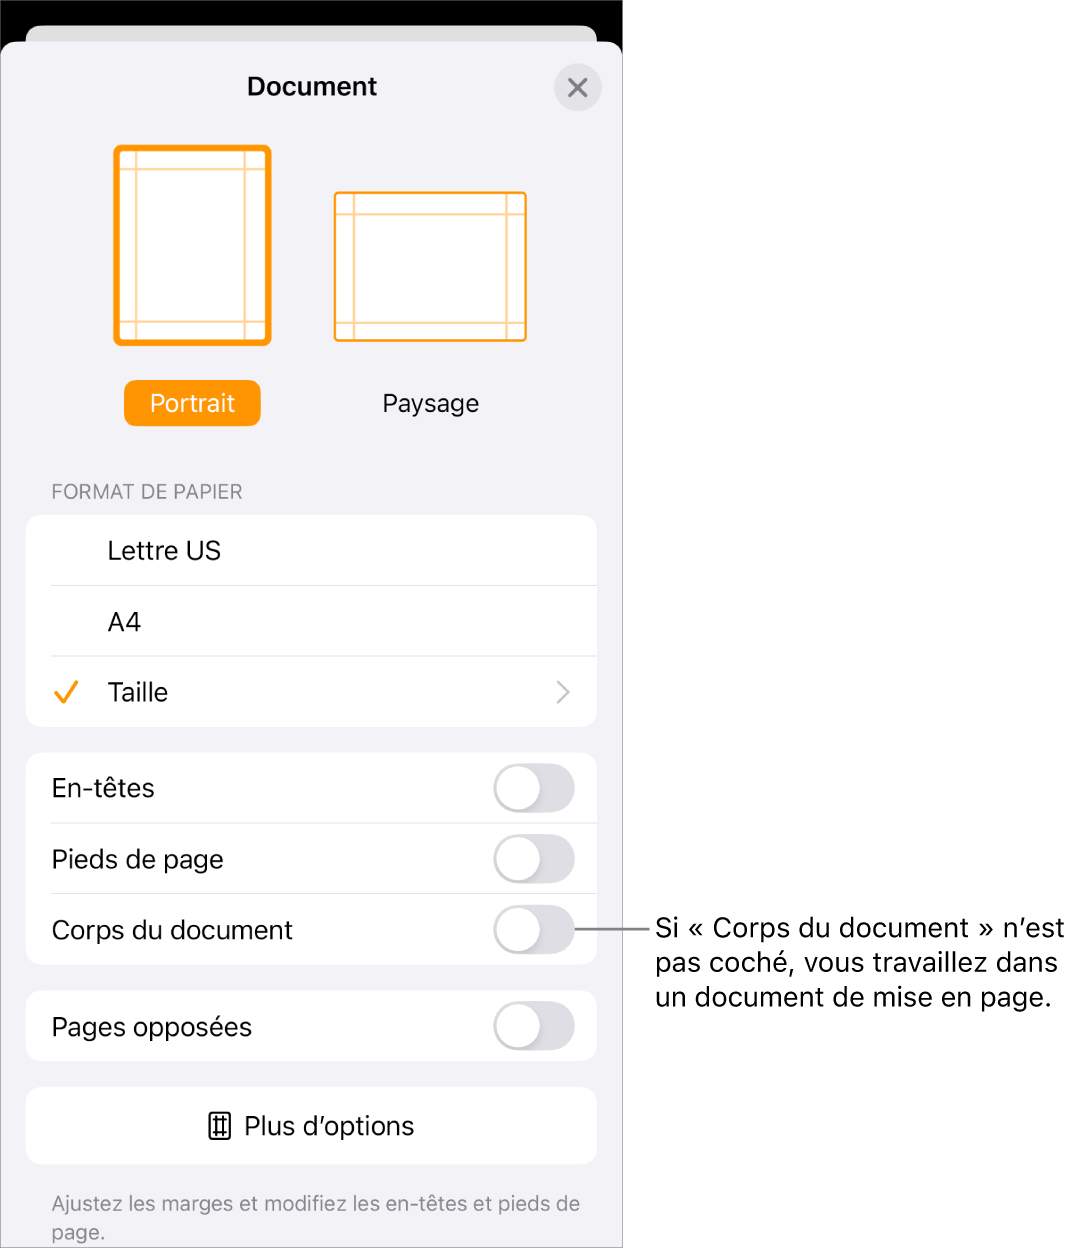Click the Corps du document label

point(172,930)
